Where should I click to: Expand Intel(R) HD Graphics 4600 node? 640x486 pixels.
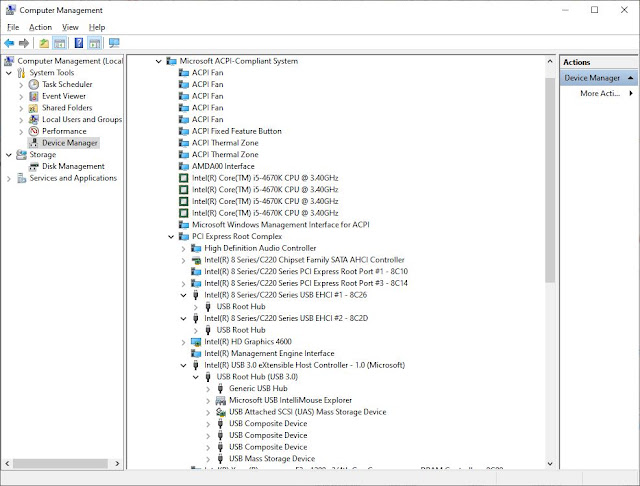click(x=183, y=342)
